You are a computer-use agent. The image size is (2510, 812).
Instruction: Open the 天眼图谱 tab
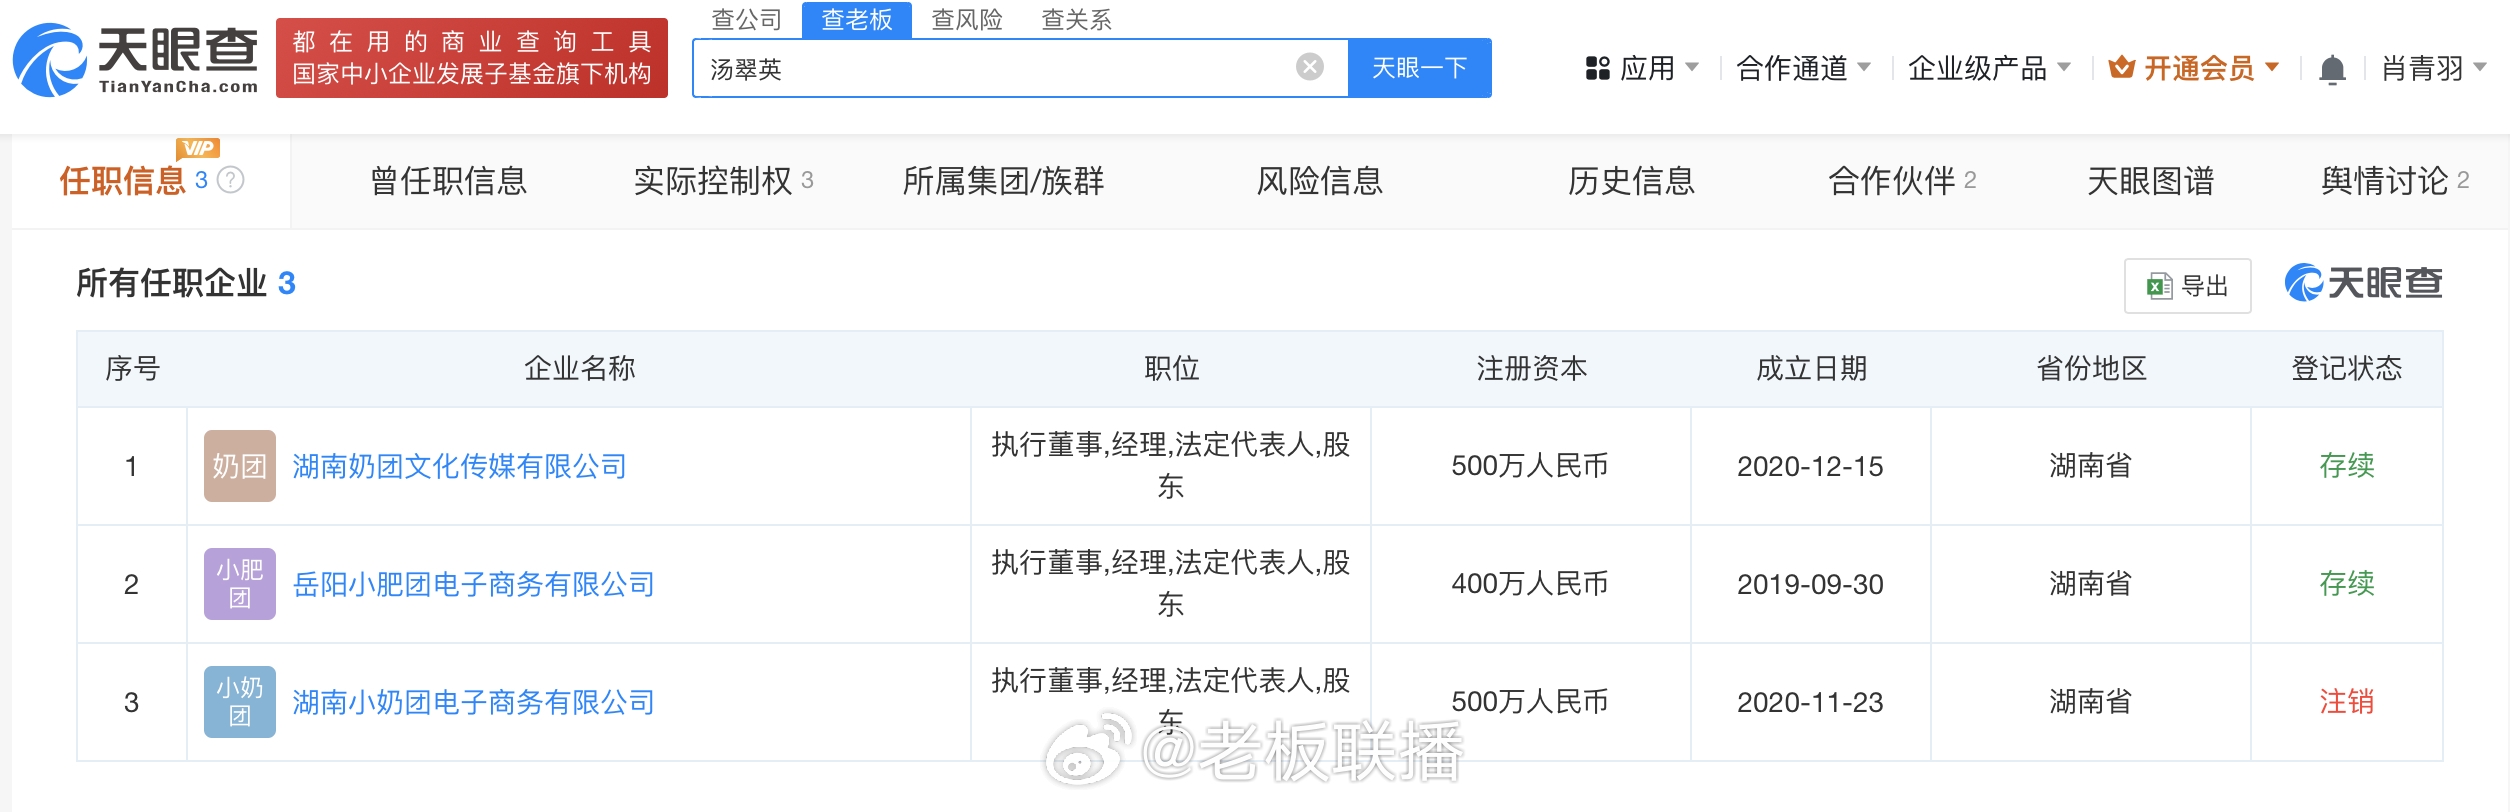2151,181
